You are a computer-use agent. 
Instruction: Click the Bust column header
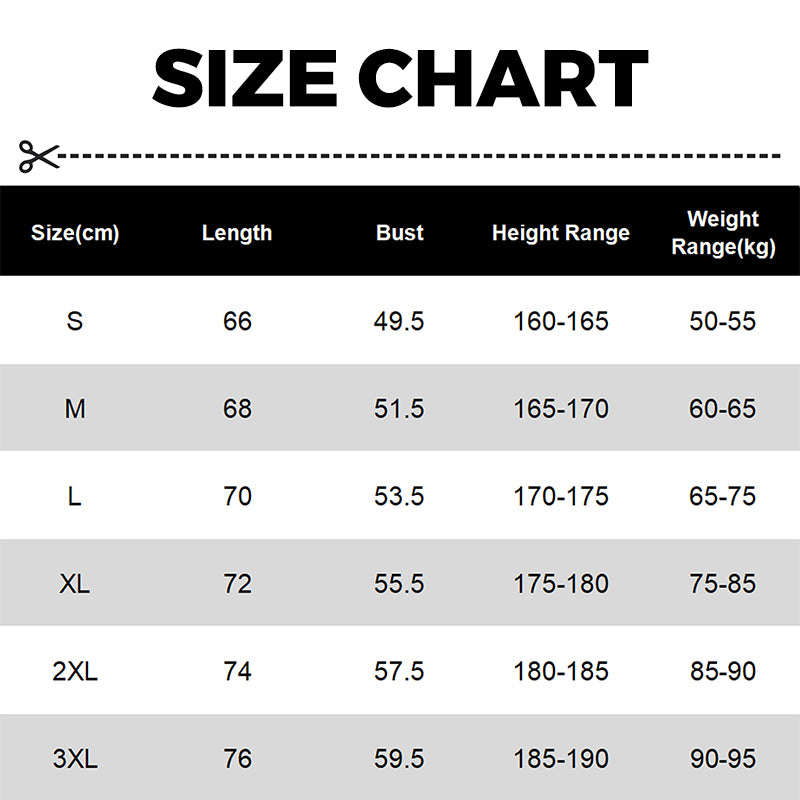click(x=400, y=233)
